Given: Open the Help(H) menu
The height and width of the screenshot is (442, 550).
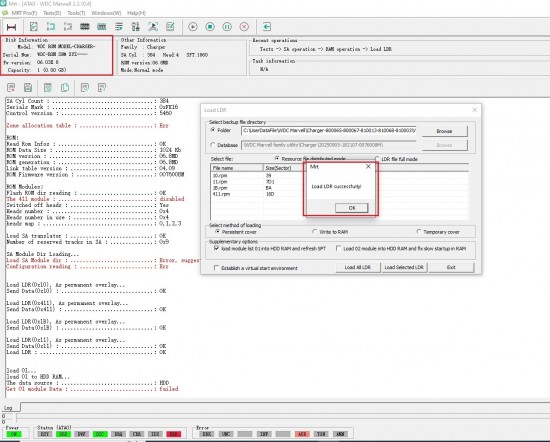Looking at the screenshot, I should click(136, 13).
